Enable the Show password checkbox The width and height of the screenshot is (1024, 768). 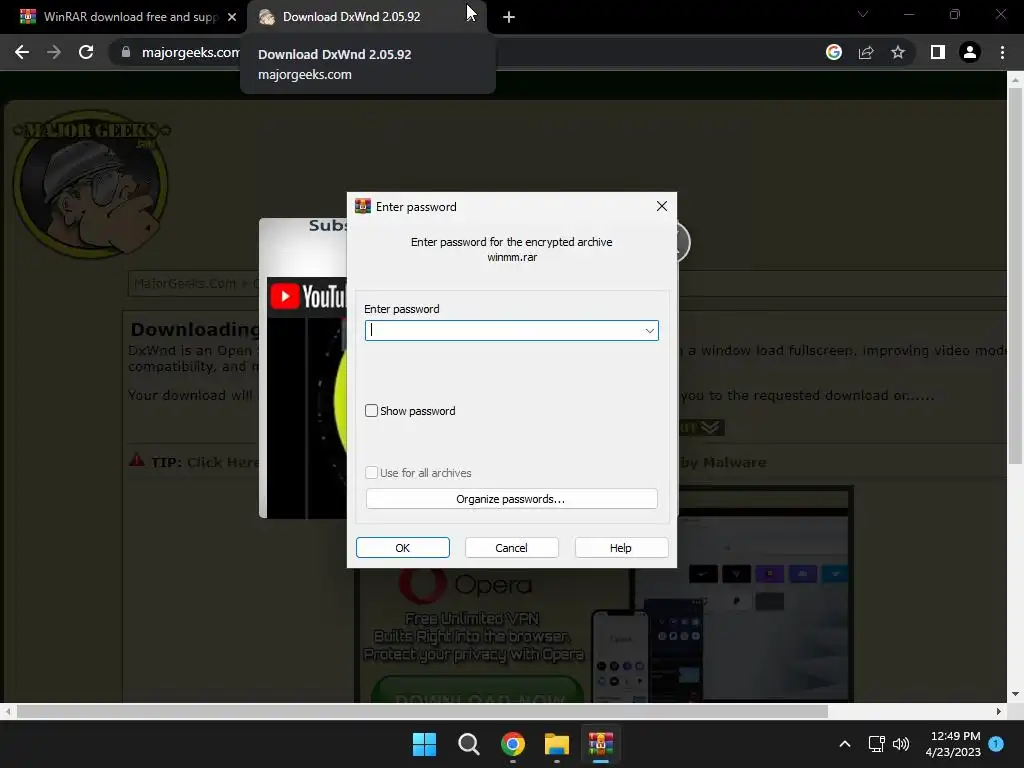click(371, 410)
